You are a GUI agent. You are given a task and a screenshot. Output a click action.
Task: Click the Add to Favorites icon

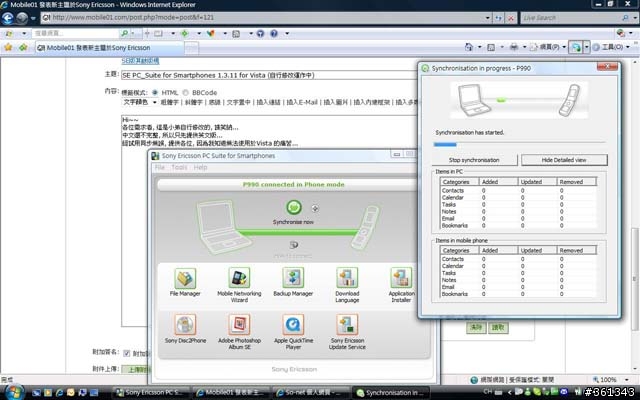pyautogui.click(x=23, y=47)
